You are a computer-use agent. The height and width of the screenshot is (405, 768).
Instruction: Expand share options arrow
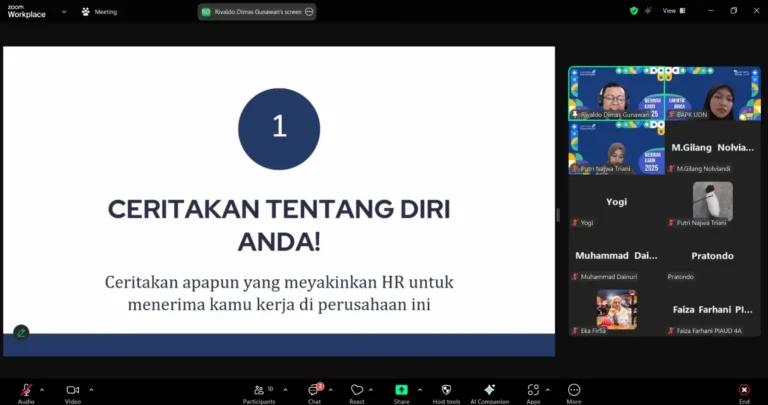420,390
